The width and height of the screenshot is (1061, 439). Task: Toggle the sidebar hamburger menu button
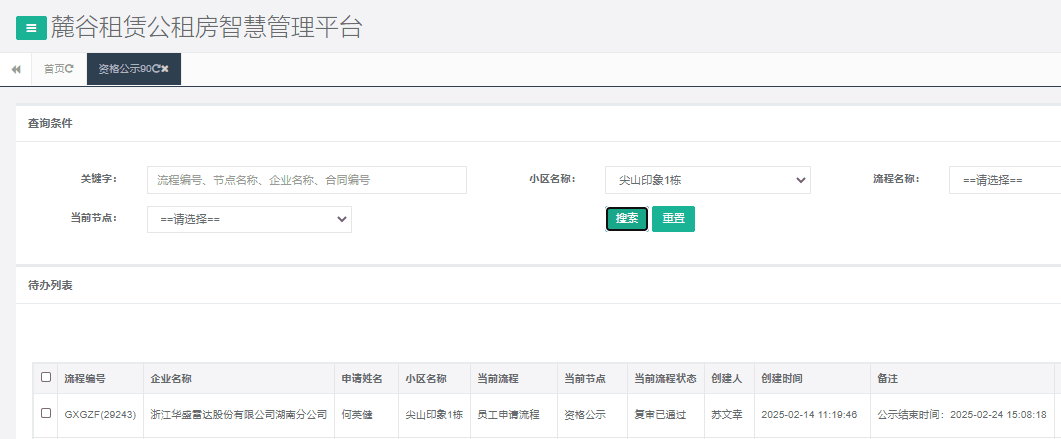point(31,28)
